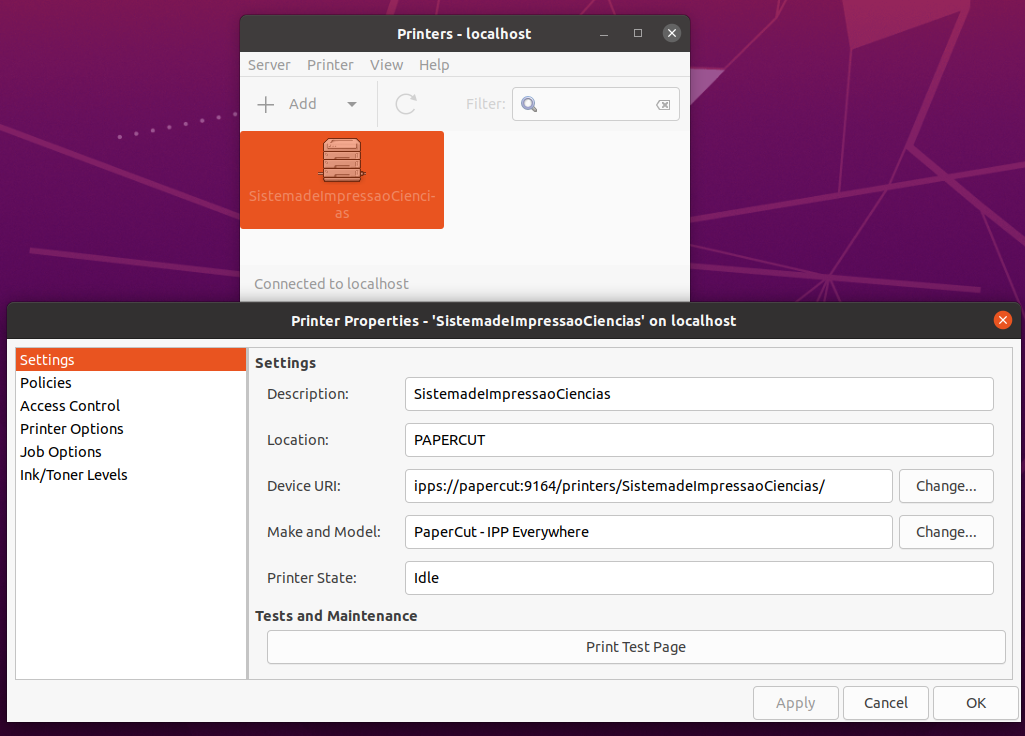Select Policies in the sidebar list
1025x736 pixels.
46,383
